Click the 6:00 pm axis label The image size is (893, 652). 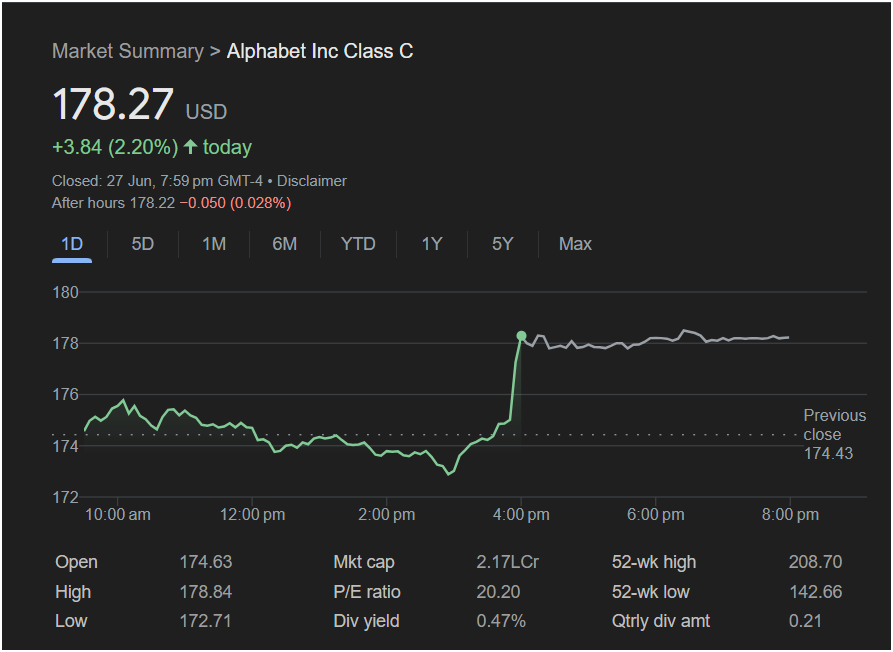656,515
